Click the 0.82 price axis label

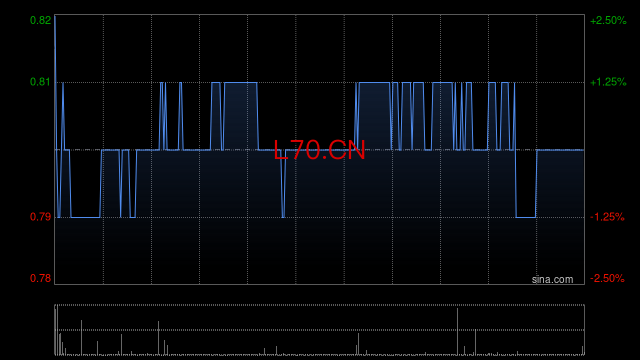tap(40, 20)
